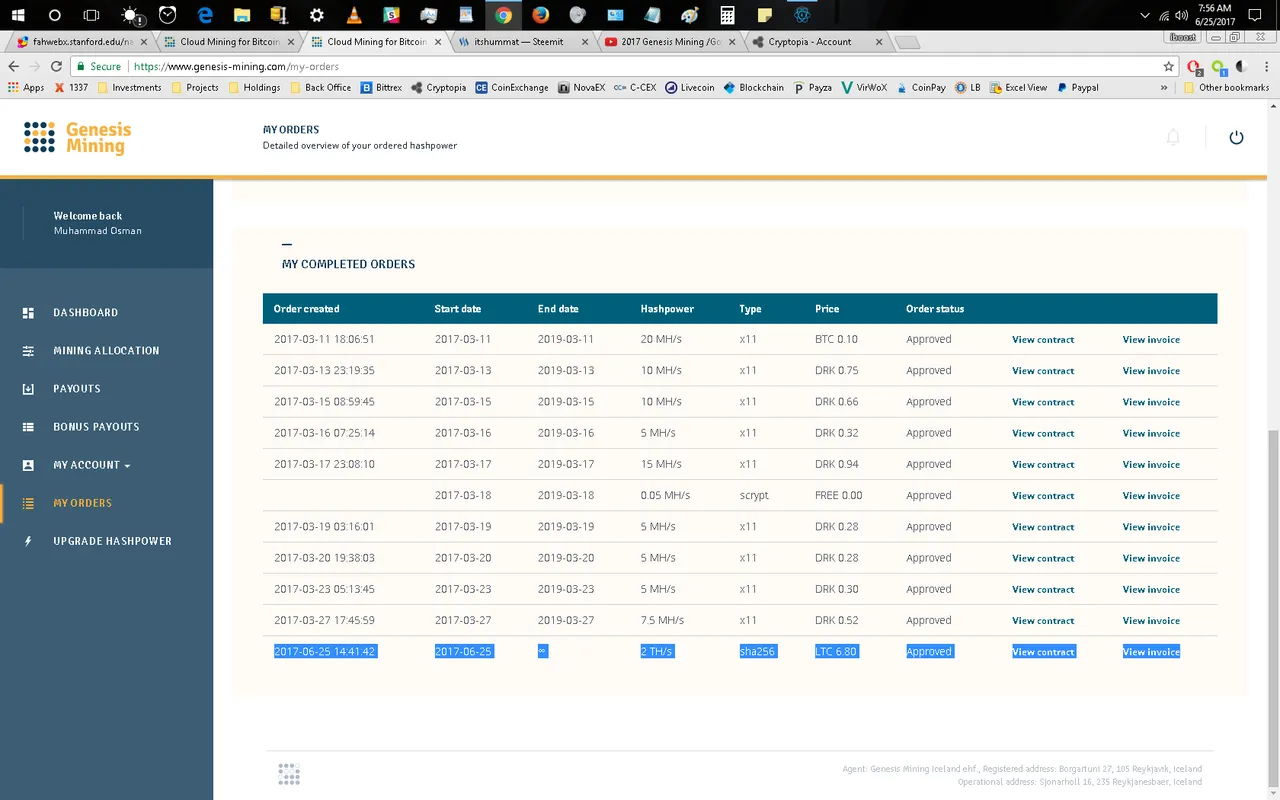The width and height of the screenshot is (1280, 800).
Task: Click the Mining Allocation sliders icon
Action: pos(29,351)
